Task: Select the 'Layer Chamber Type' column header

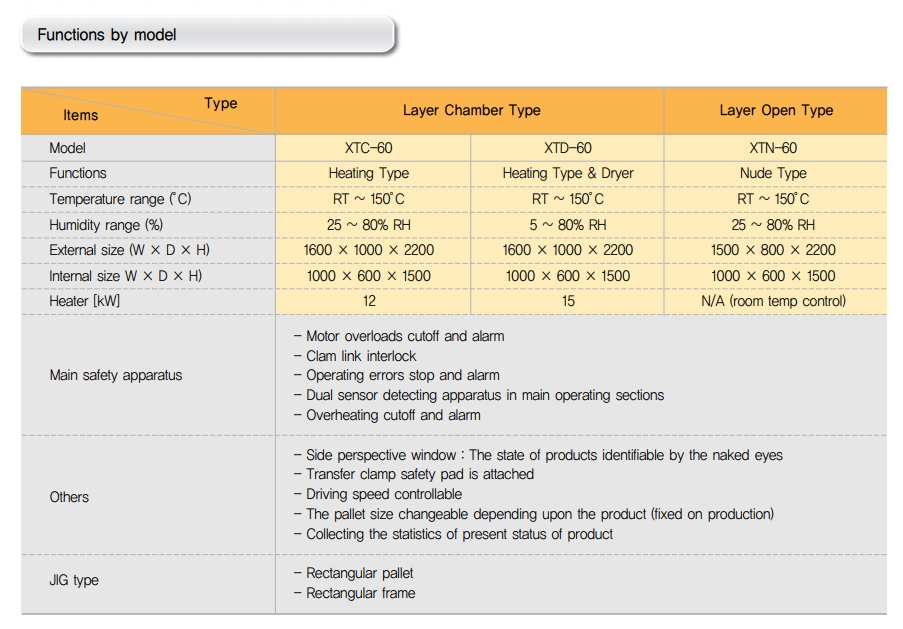Action: (x=471, y=111)
